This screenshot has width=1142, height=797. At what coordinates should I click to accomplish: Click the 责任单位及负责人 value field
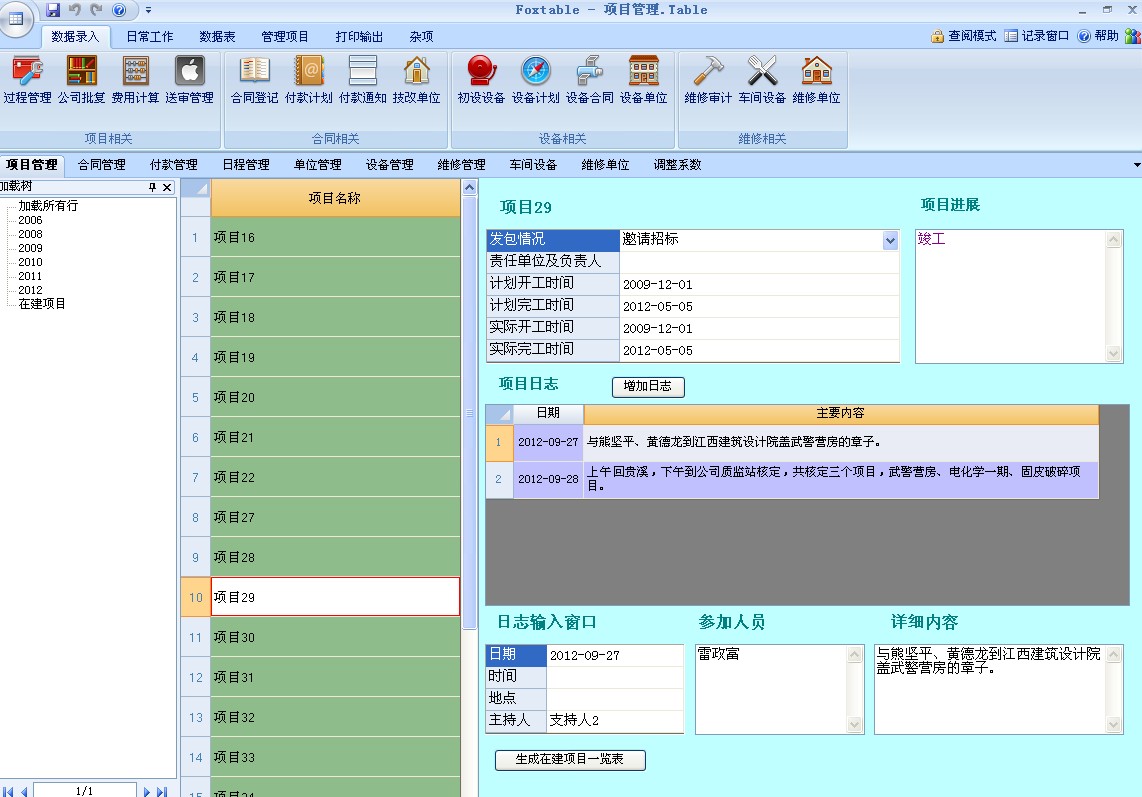click(x=759, y=262)
